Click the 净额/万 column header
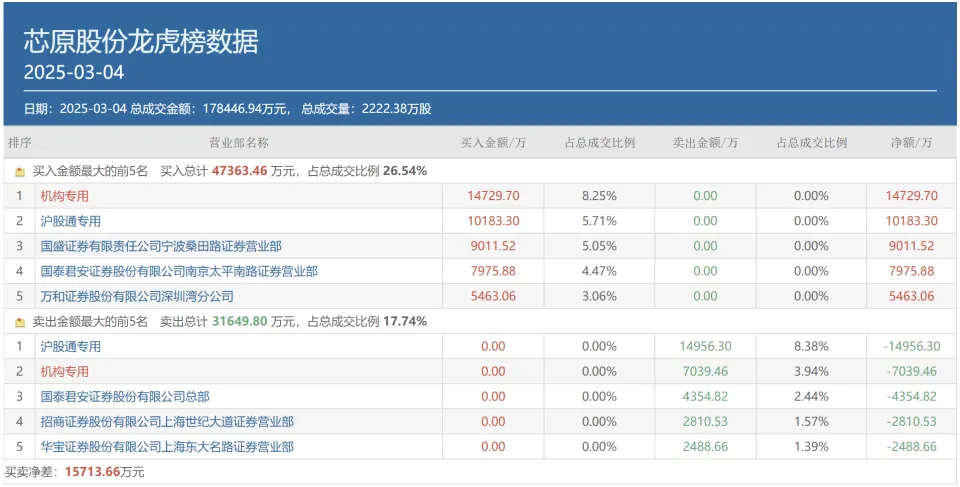This screenshot has height=487, width=960. (911, 143)
